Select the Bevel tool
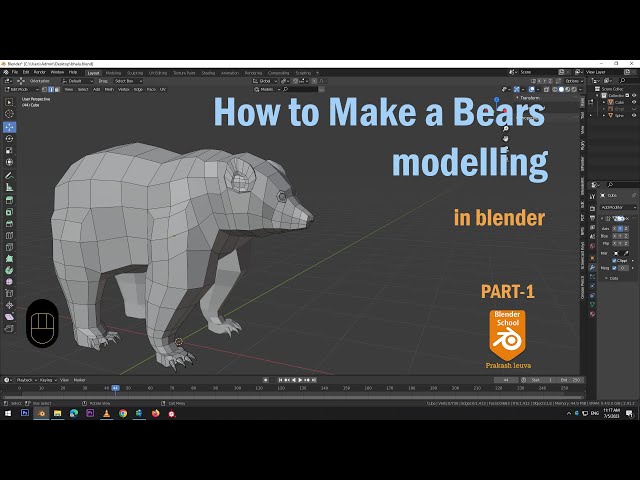The height and width of the screenshot is (480, 640). pyautogui.click(x=9, y=224)
